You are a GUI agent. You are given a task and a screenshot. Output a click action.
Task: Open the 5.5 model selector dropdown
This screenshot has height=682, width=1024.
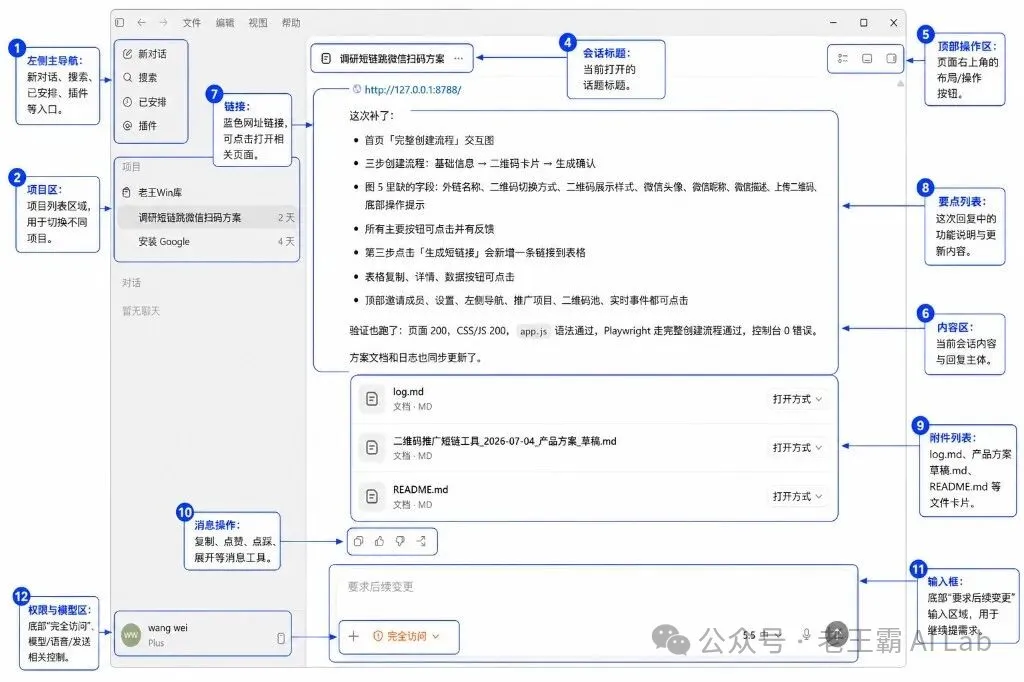click(761, 635)
